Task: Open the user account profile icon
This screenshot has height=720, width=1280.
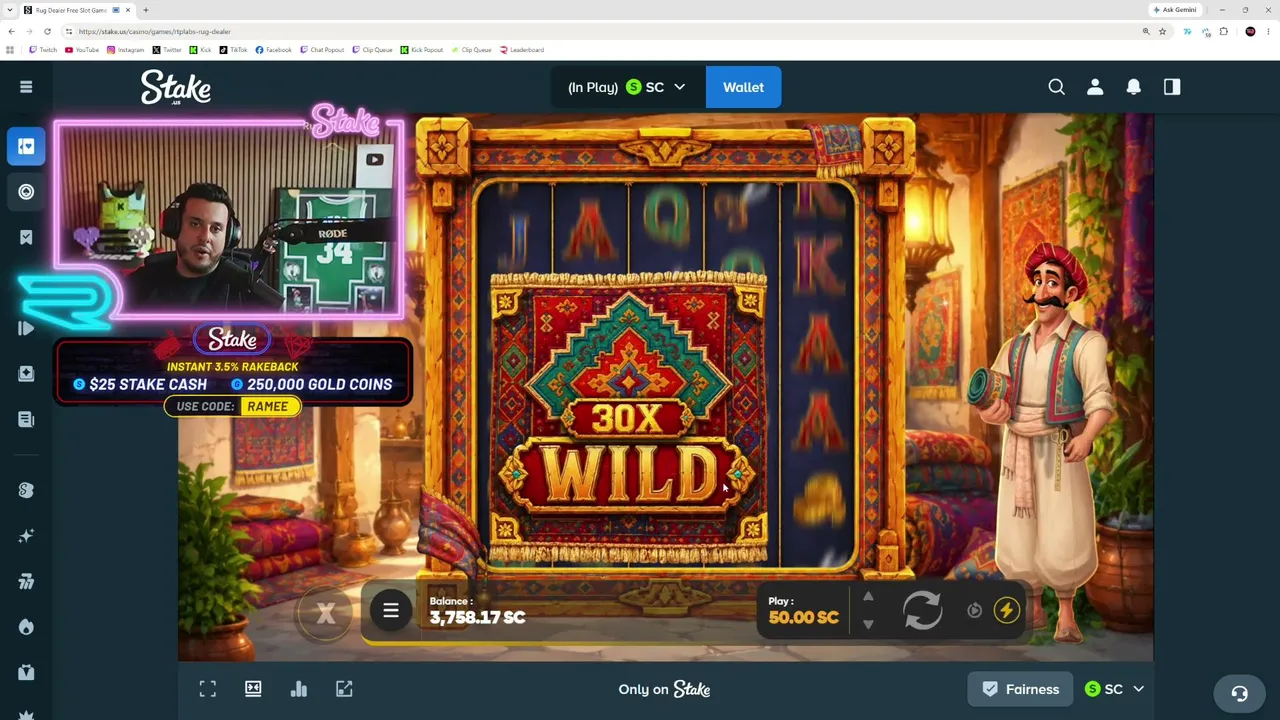Action: point(1095,87)
